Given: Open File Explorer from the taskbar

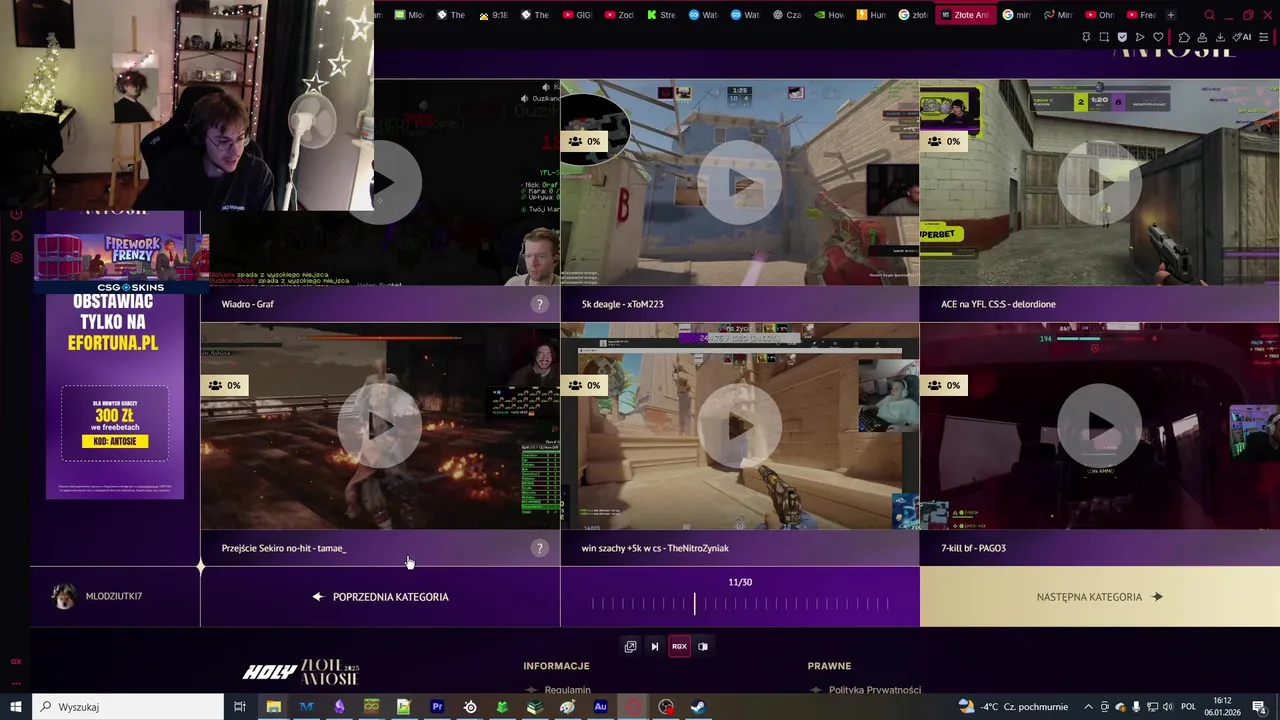Looking at the screenshot, I should point(273,707).
